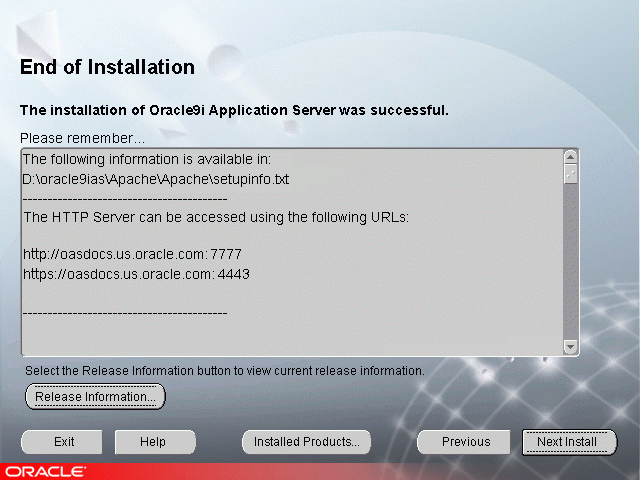Click the scrollbar up arrow
The image size is (640, 480).
point(570,157)
